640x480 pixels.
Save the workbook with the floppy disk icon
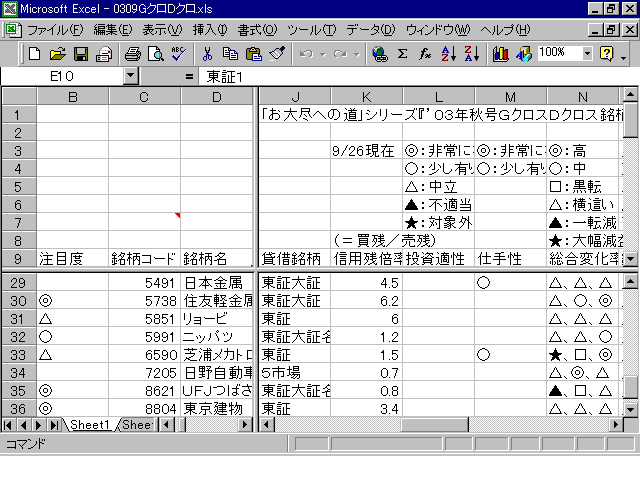click(81, 54)
